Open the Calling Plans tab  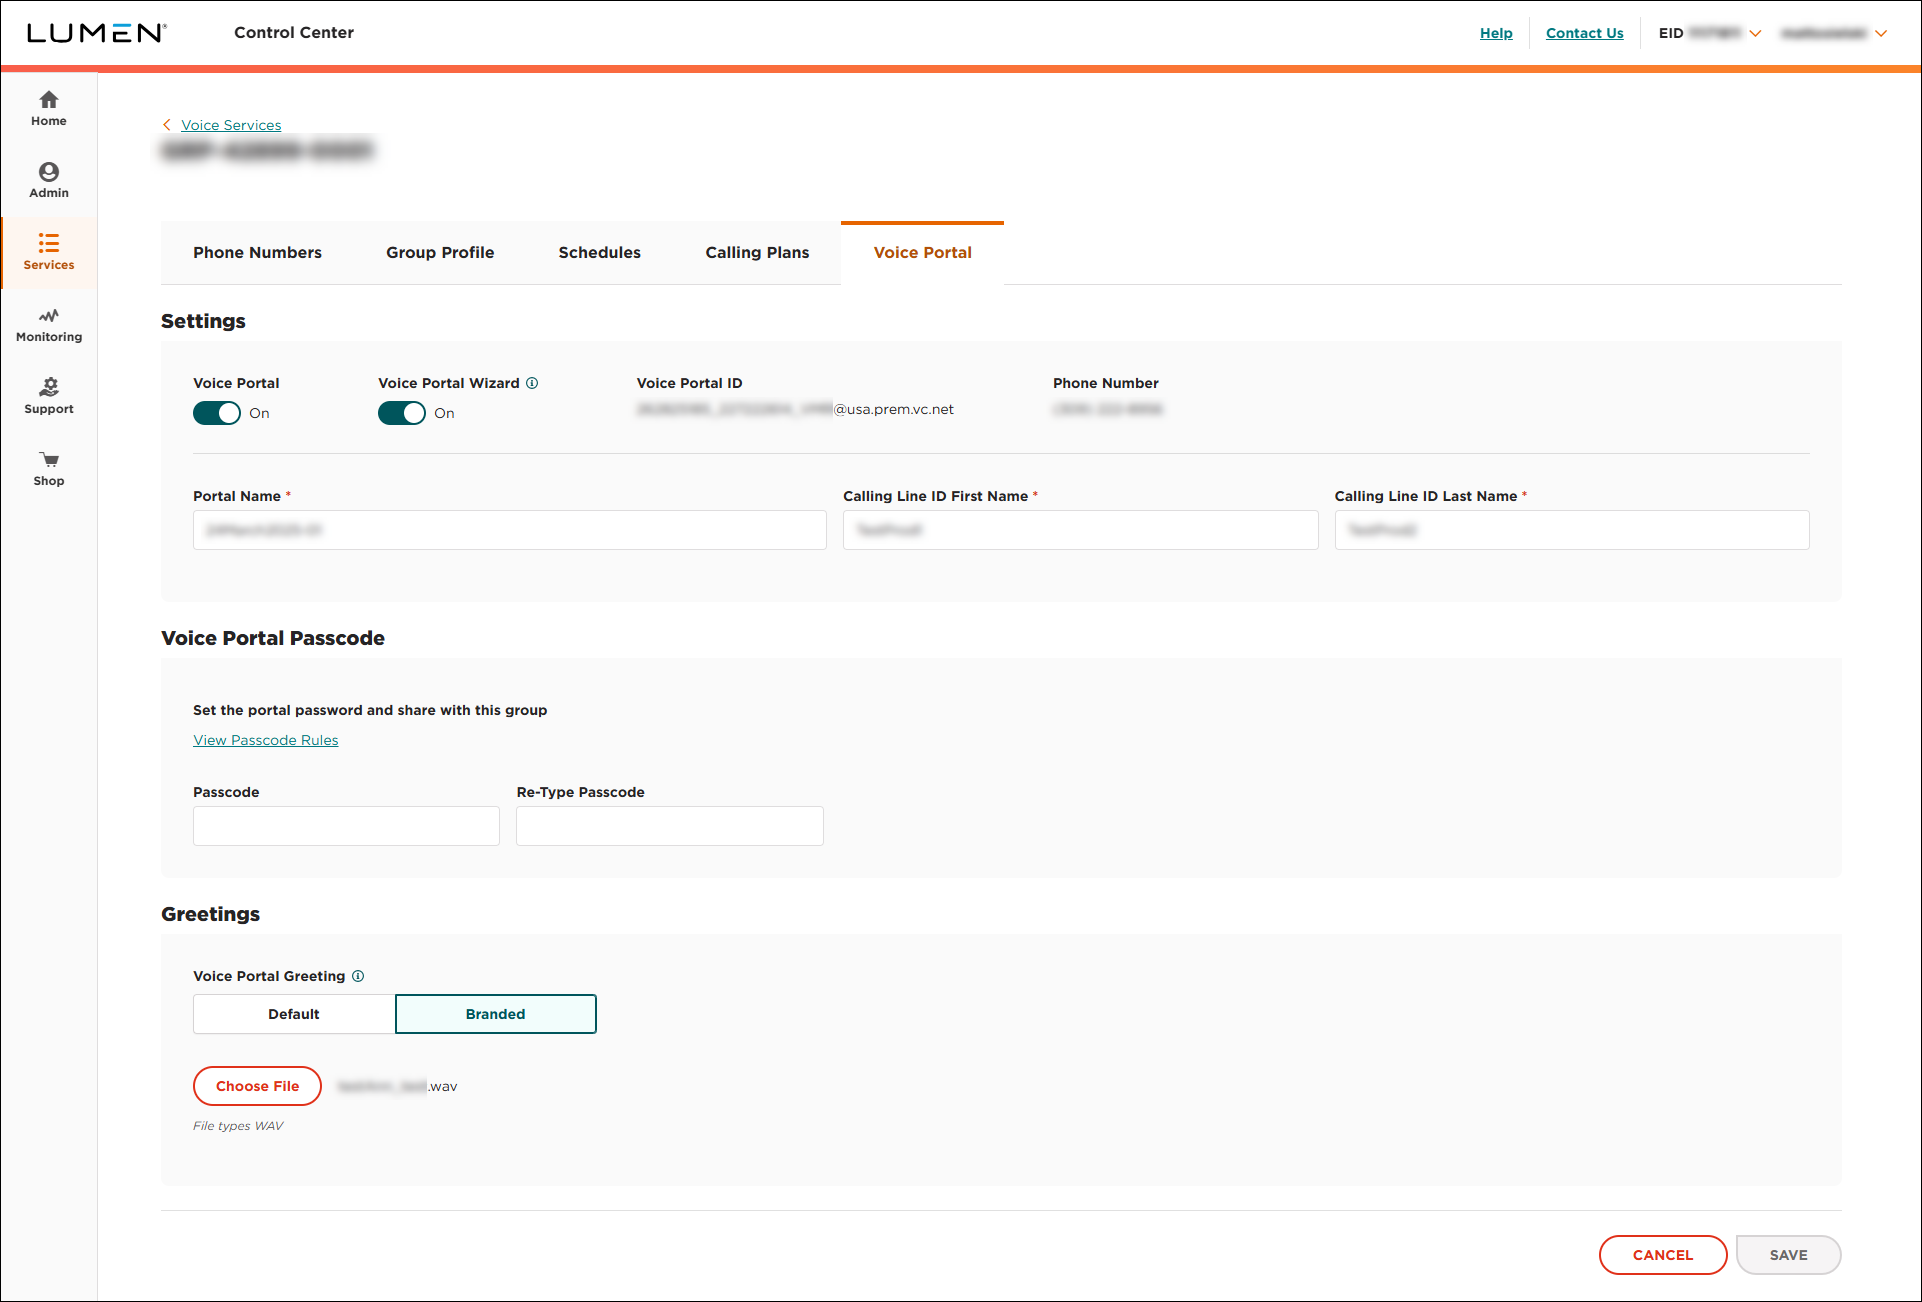coord(756,252)
